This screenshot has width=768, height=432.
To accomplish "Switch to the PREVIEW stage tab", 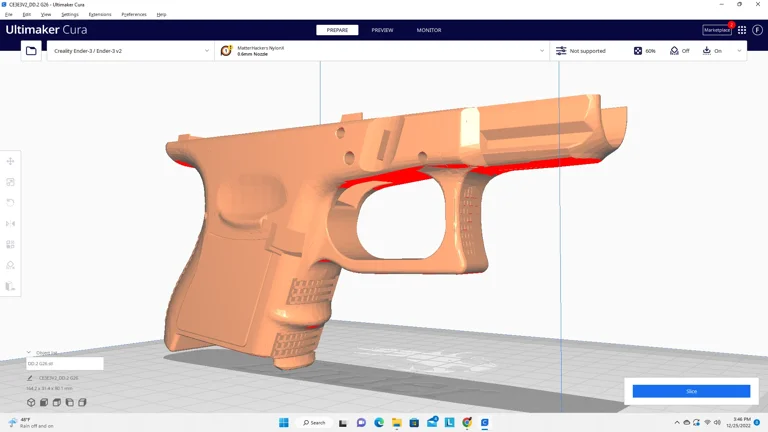I will point(382,30).
